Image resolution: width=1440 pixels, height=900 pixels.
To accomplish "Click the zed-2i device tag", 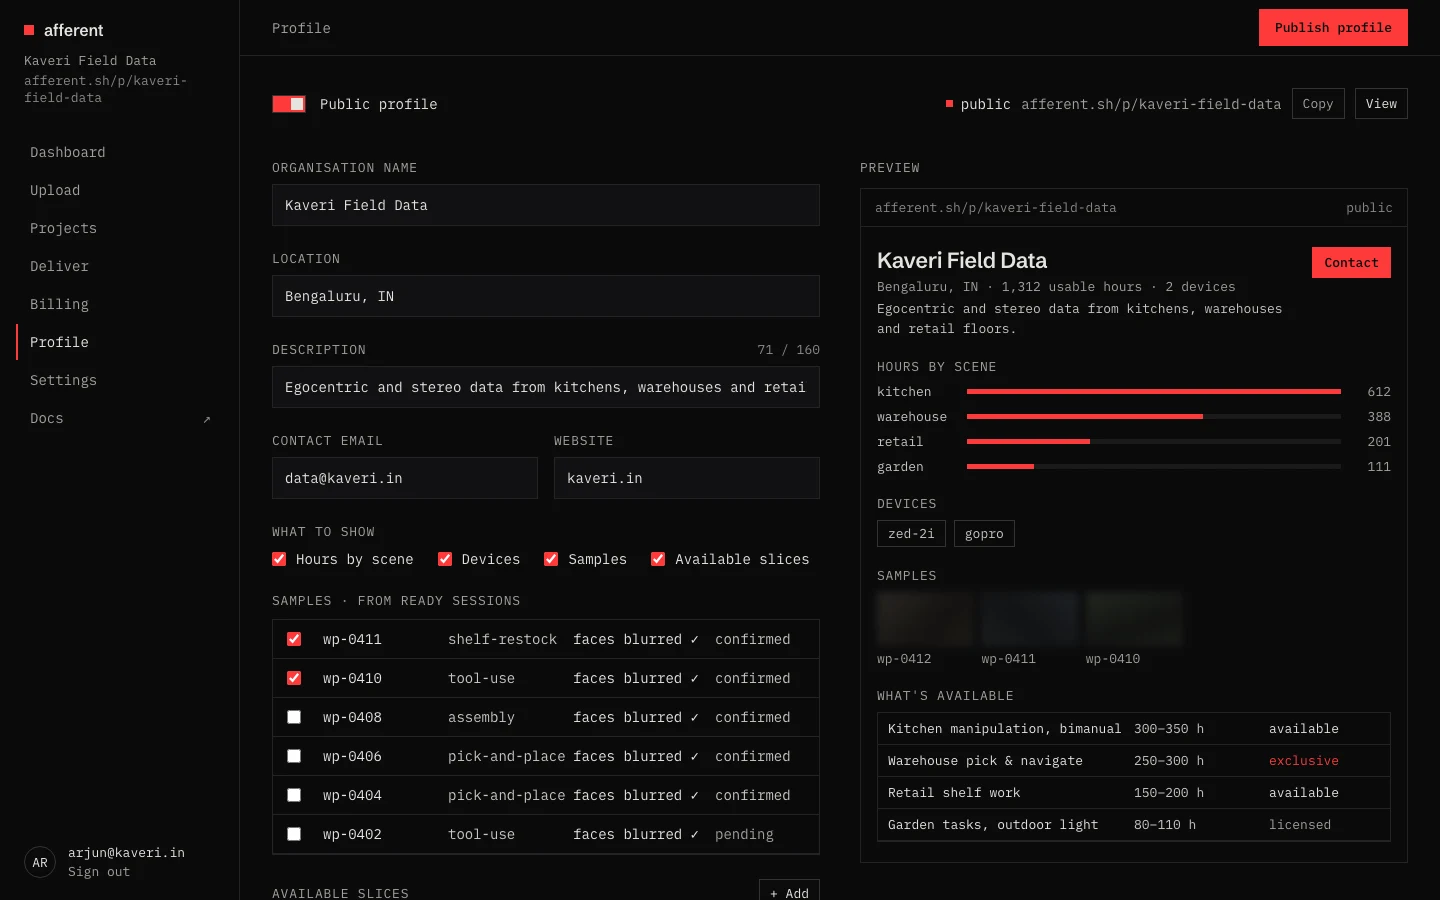I will [911, 534].
